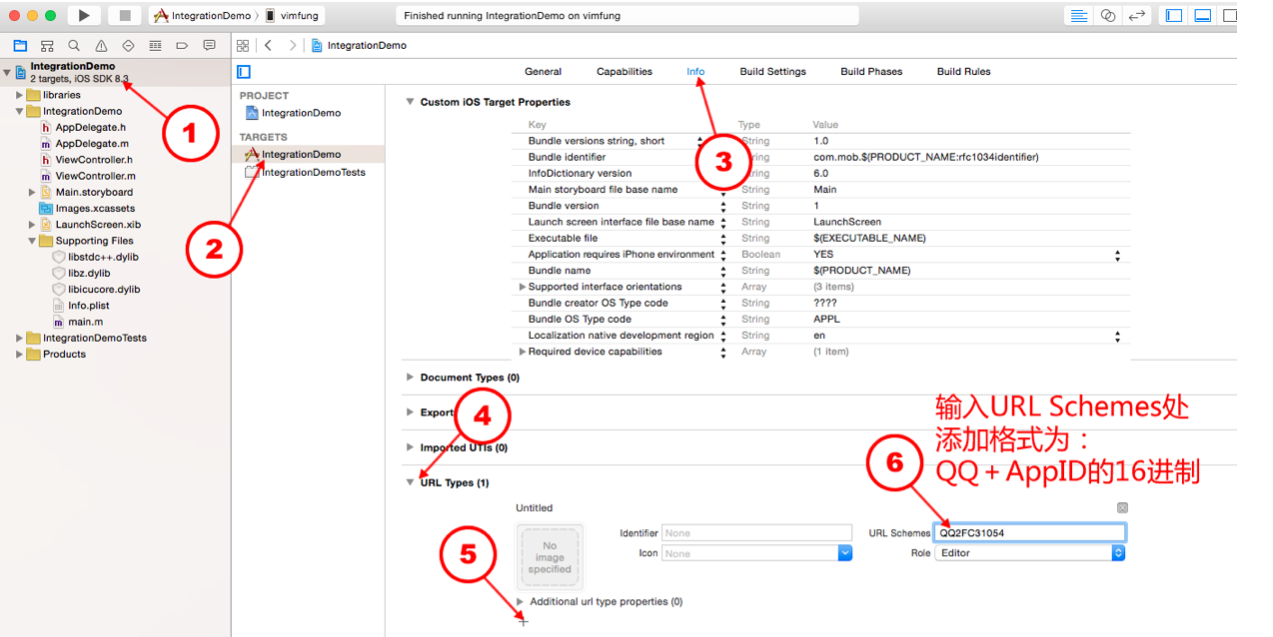Open the Symbol navigator

coord(47,45)
